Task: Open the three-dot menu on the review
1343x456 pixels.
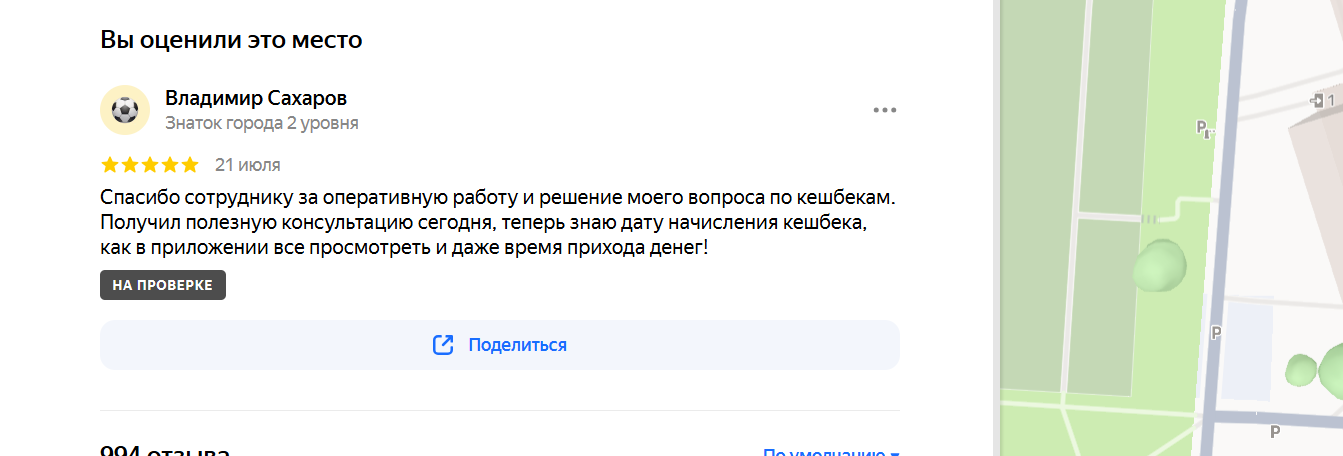Action: [x=885, y=110]
